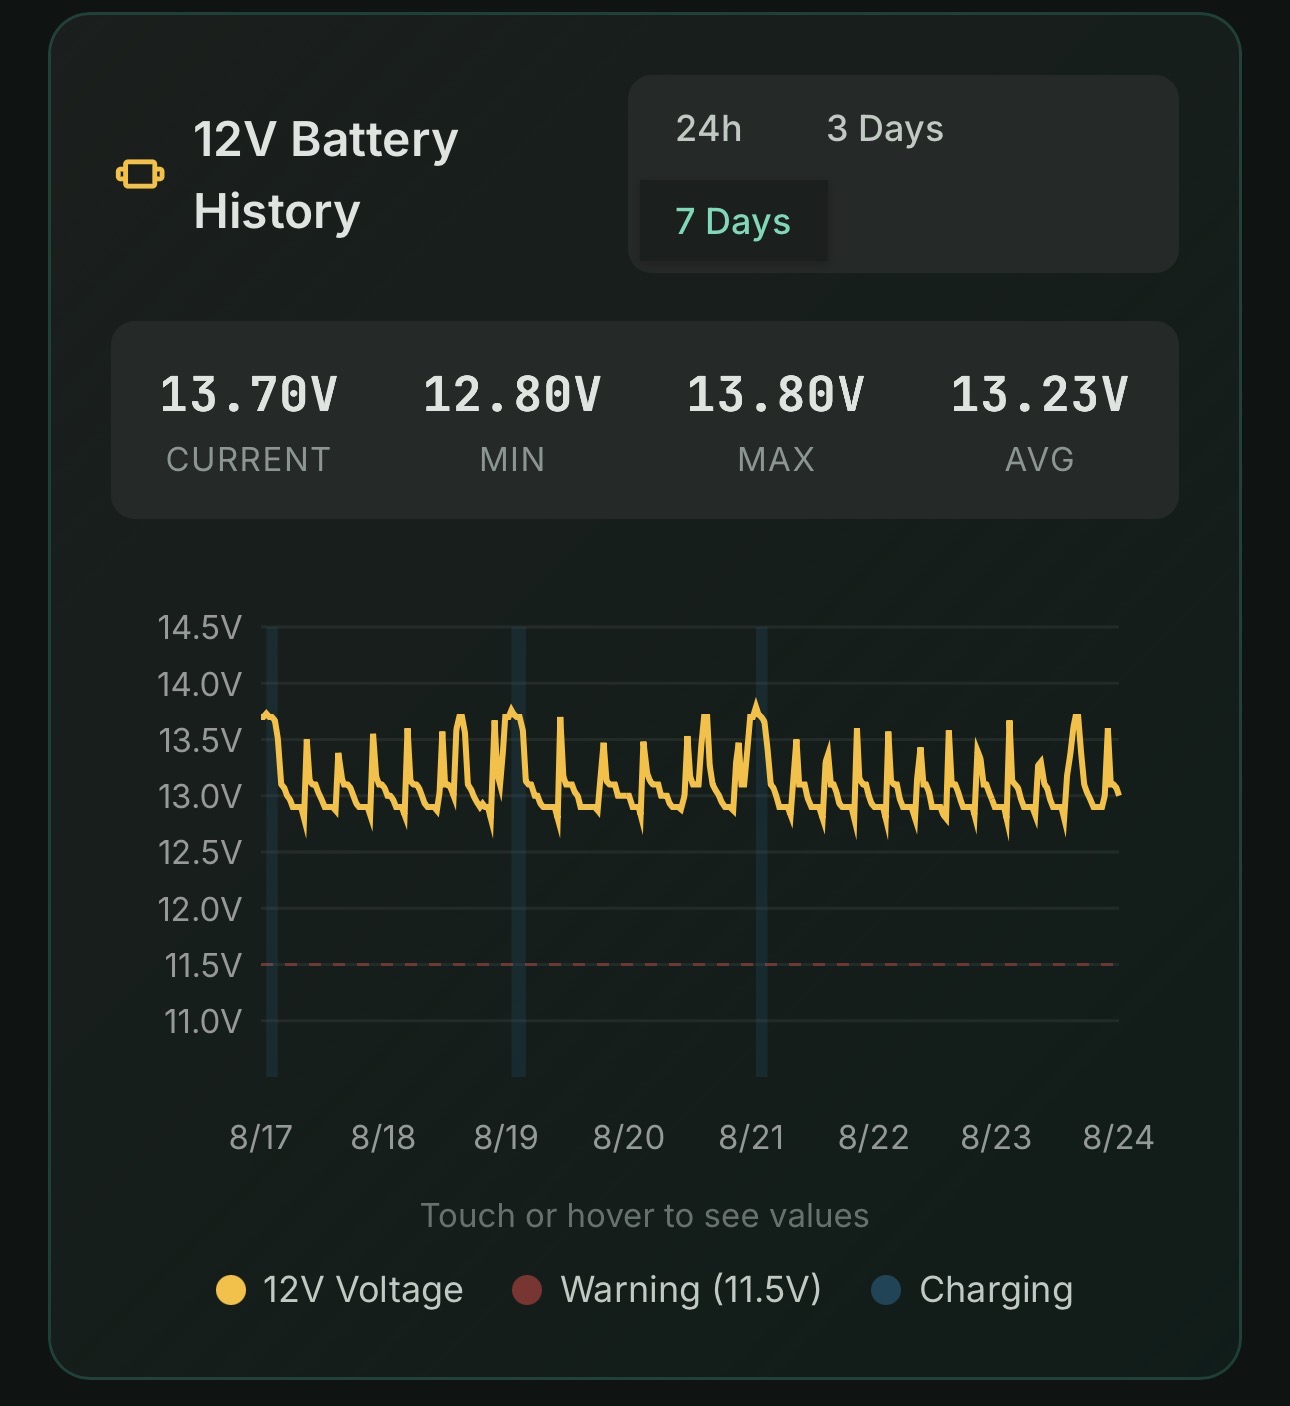Click the 12V Battery History title

[326, 175]
